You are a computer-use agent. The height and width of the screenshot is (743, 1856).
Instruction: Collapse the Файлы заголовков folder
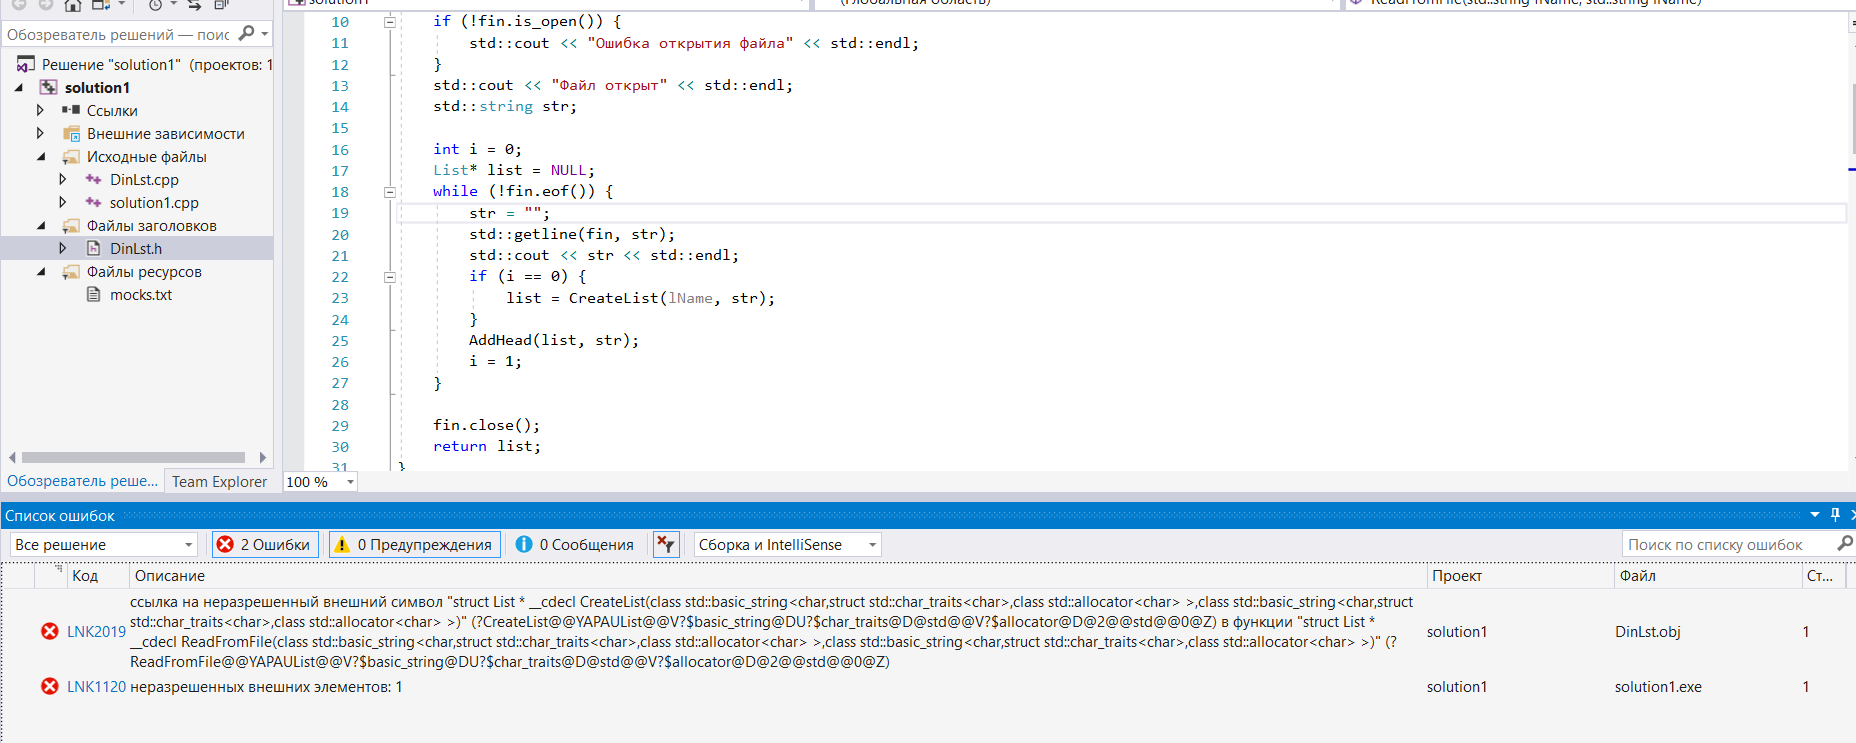(x=41, y=226)
